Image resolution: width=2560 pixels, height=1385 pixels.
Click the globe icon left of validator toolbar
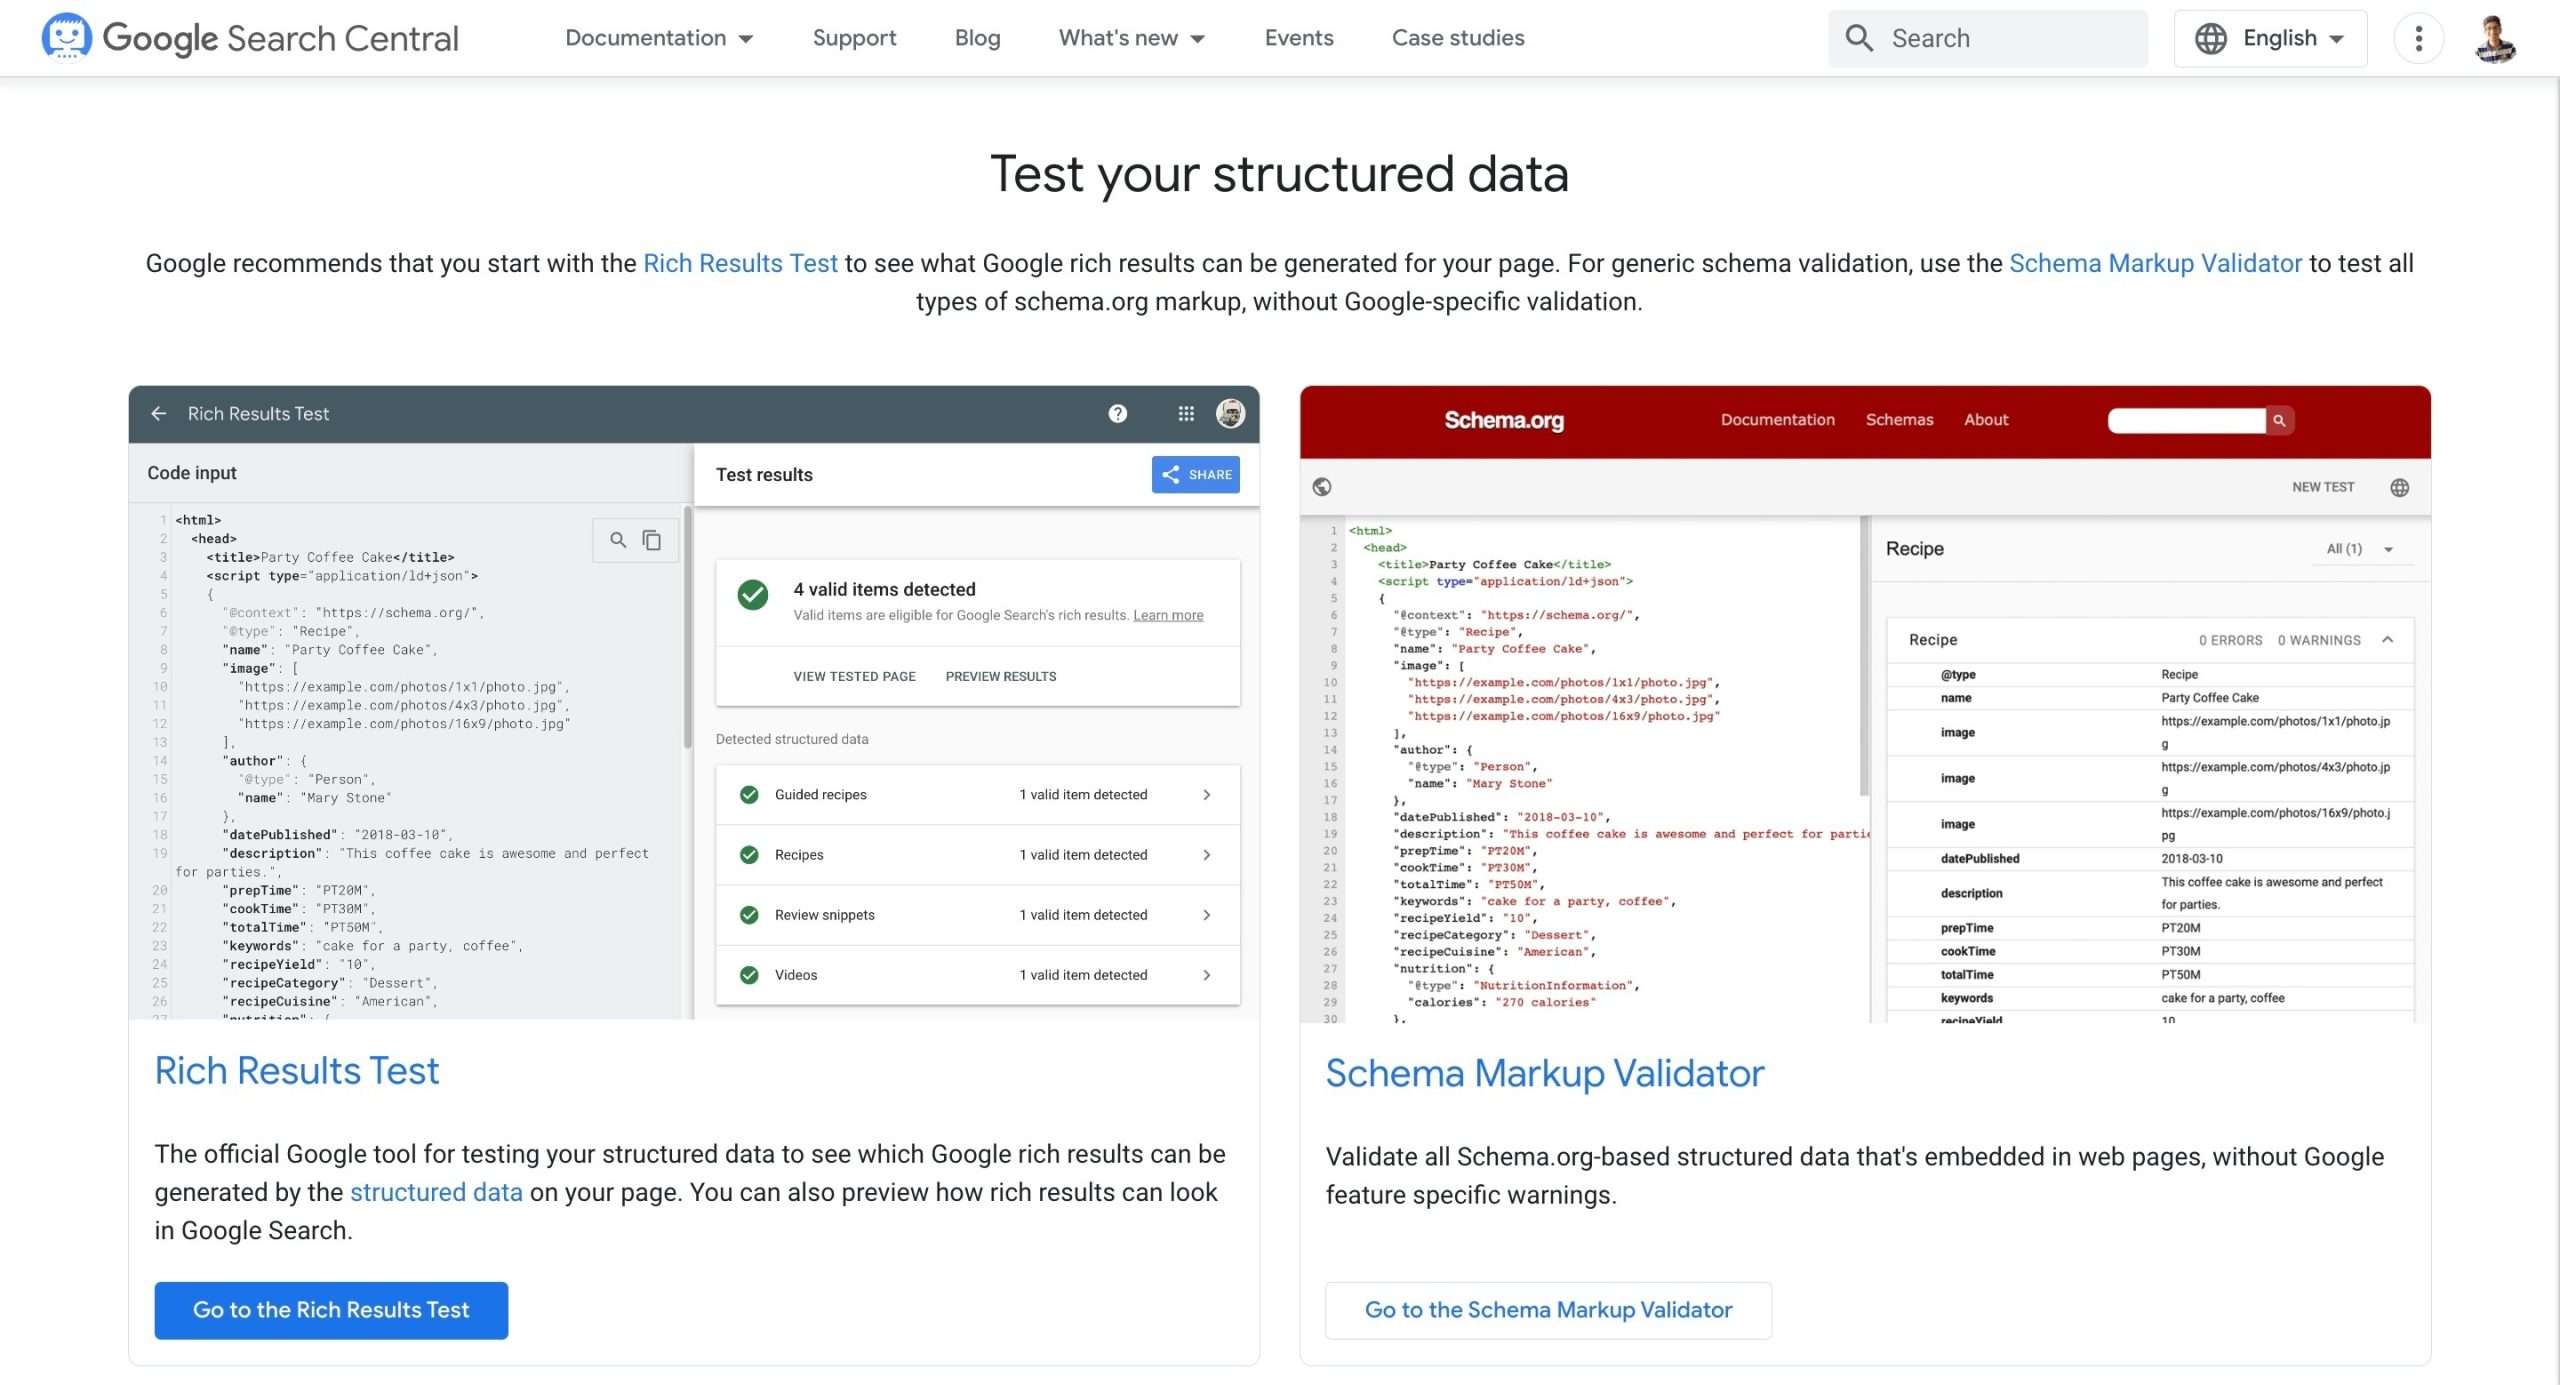1322,486
